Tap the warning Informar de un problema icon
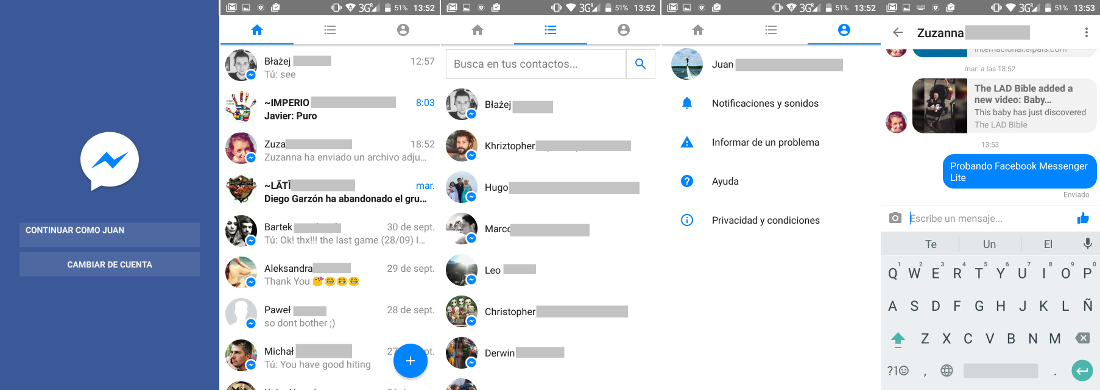Image resolution: width=1100 pixels, height=390 pixels. click(687, 142)
